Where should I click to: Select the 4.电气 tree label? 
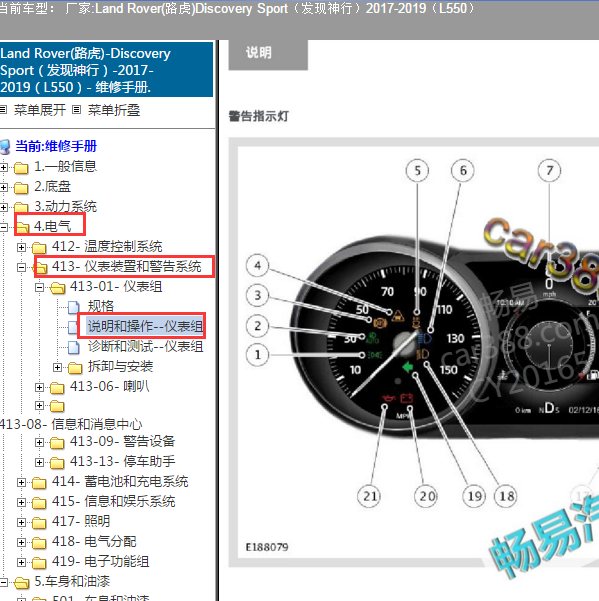tap(52, 226)
